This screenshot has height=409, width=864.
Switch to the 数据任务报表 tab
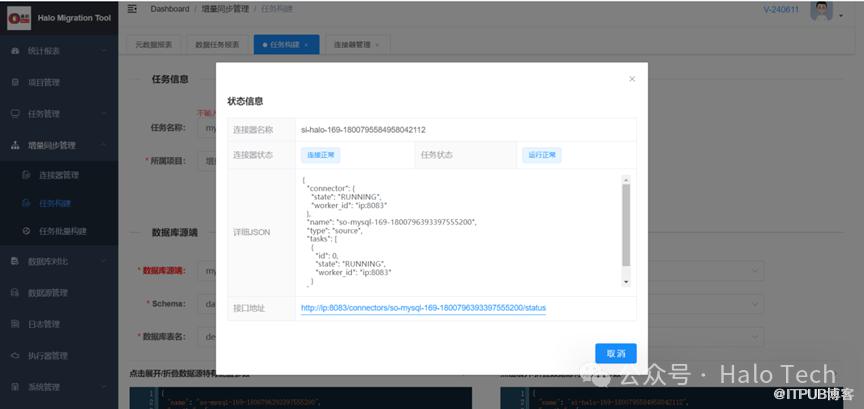tap(216, 45)
